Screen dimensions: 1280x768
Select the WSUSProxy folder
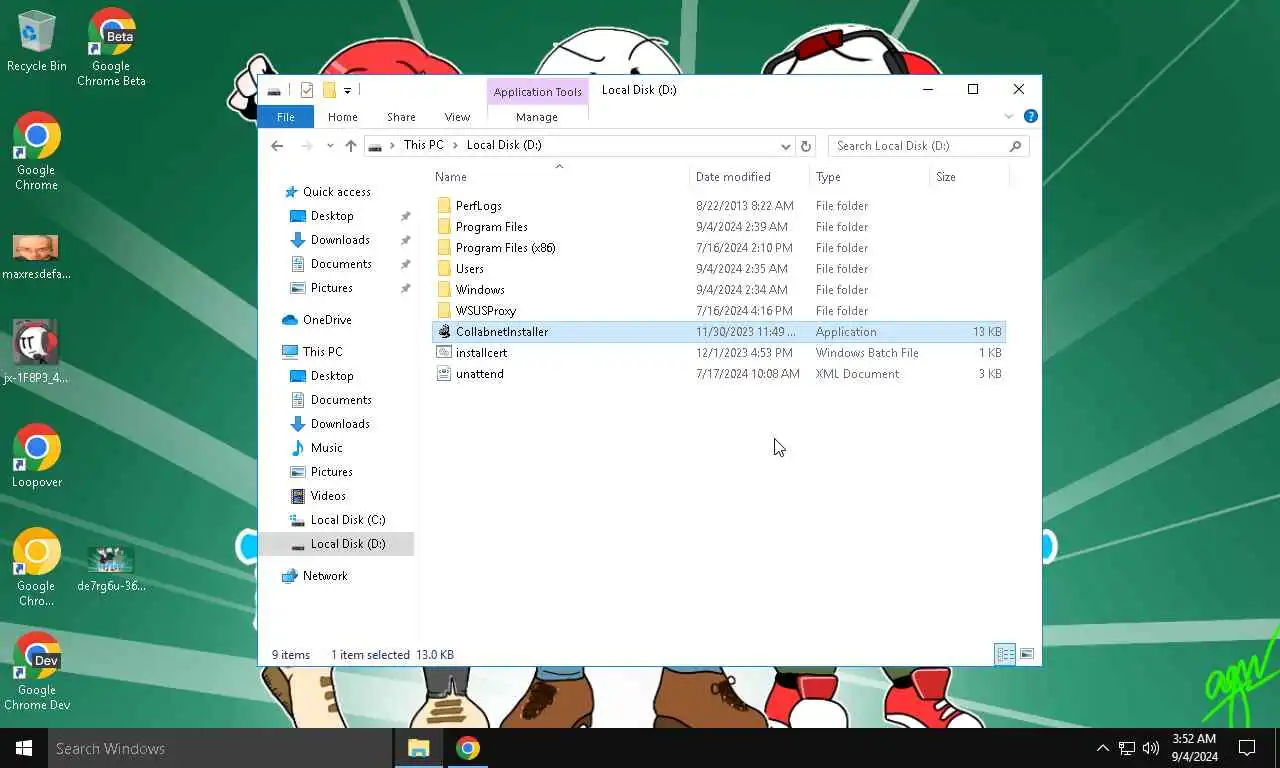(719, 311)
